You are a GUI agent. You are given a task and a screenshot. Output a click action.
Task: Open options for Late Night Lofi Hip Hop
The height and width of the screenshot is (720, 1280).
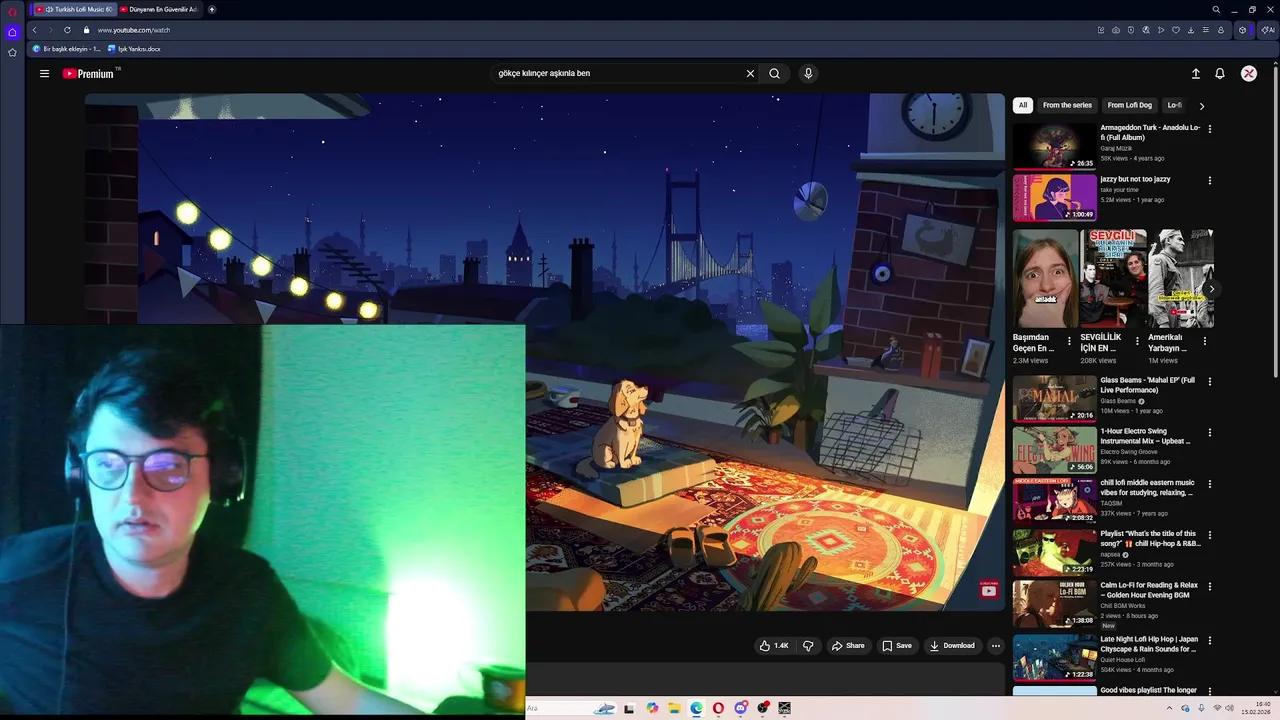[x=1210, y=640]
